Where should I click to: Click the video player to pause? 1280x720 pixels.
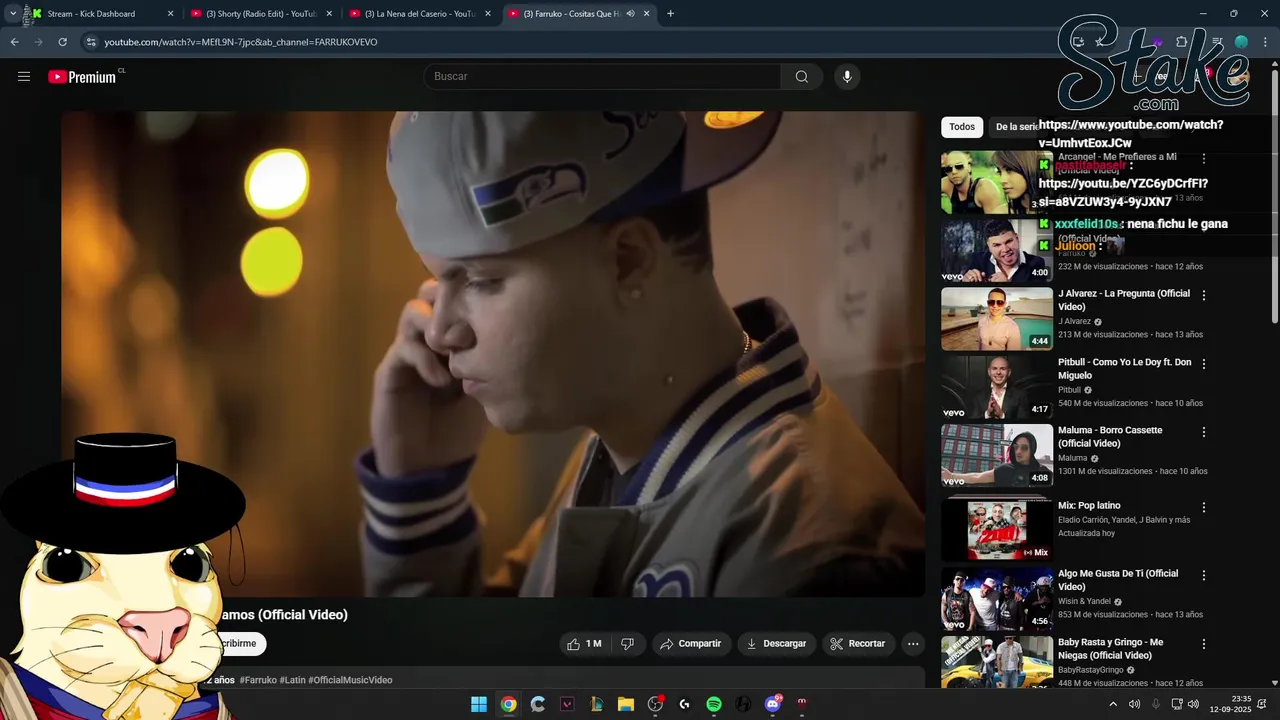(492, 354)
